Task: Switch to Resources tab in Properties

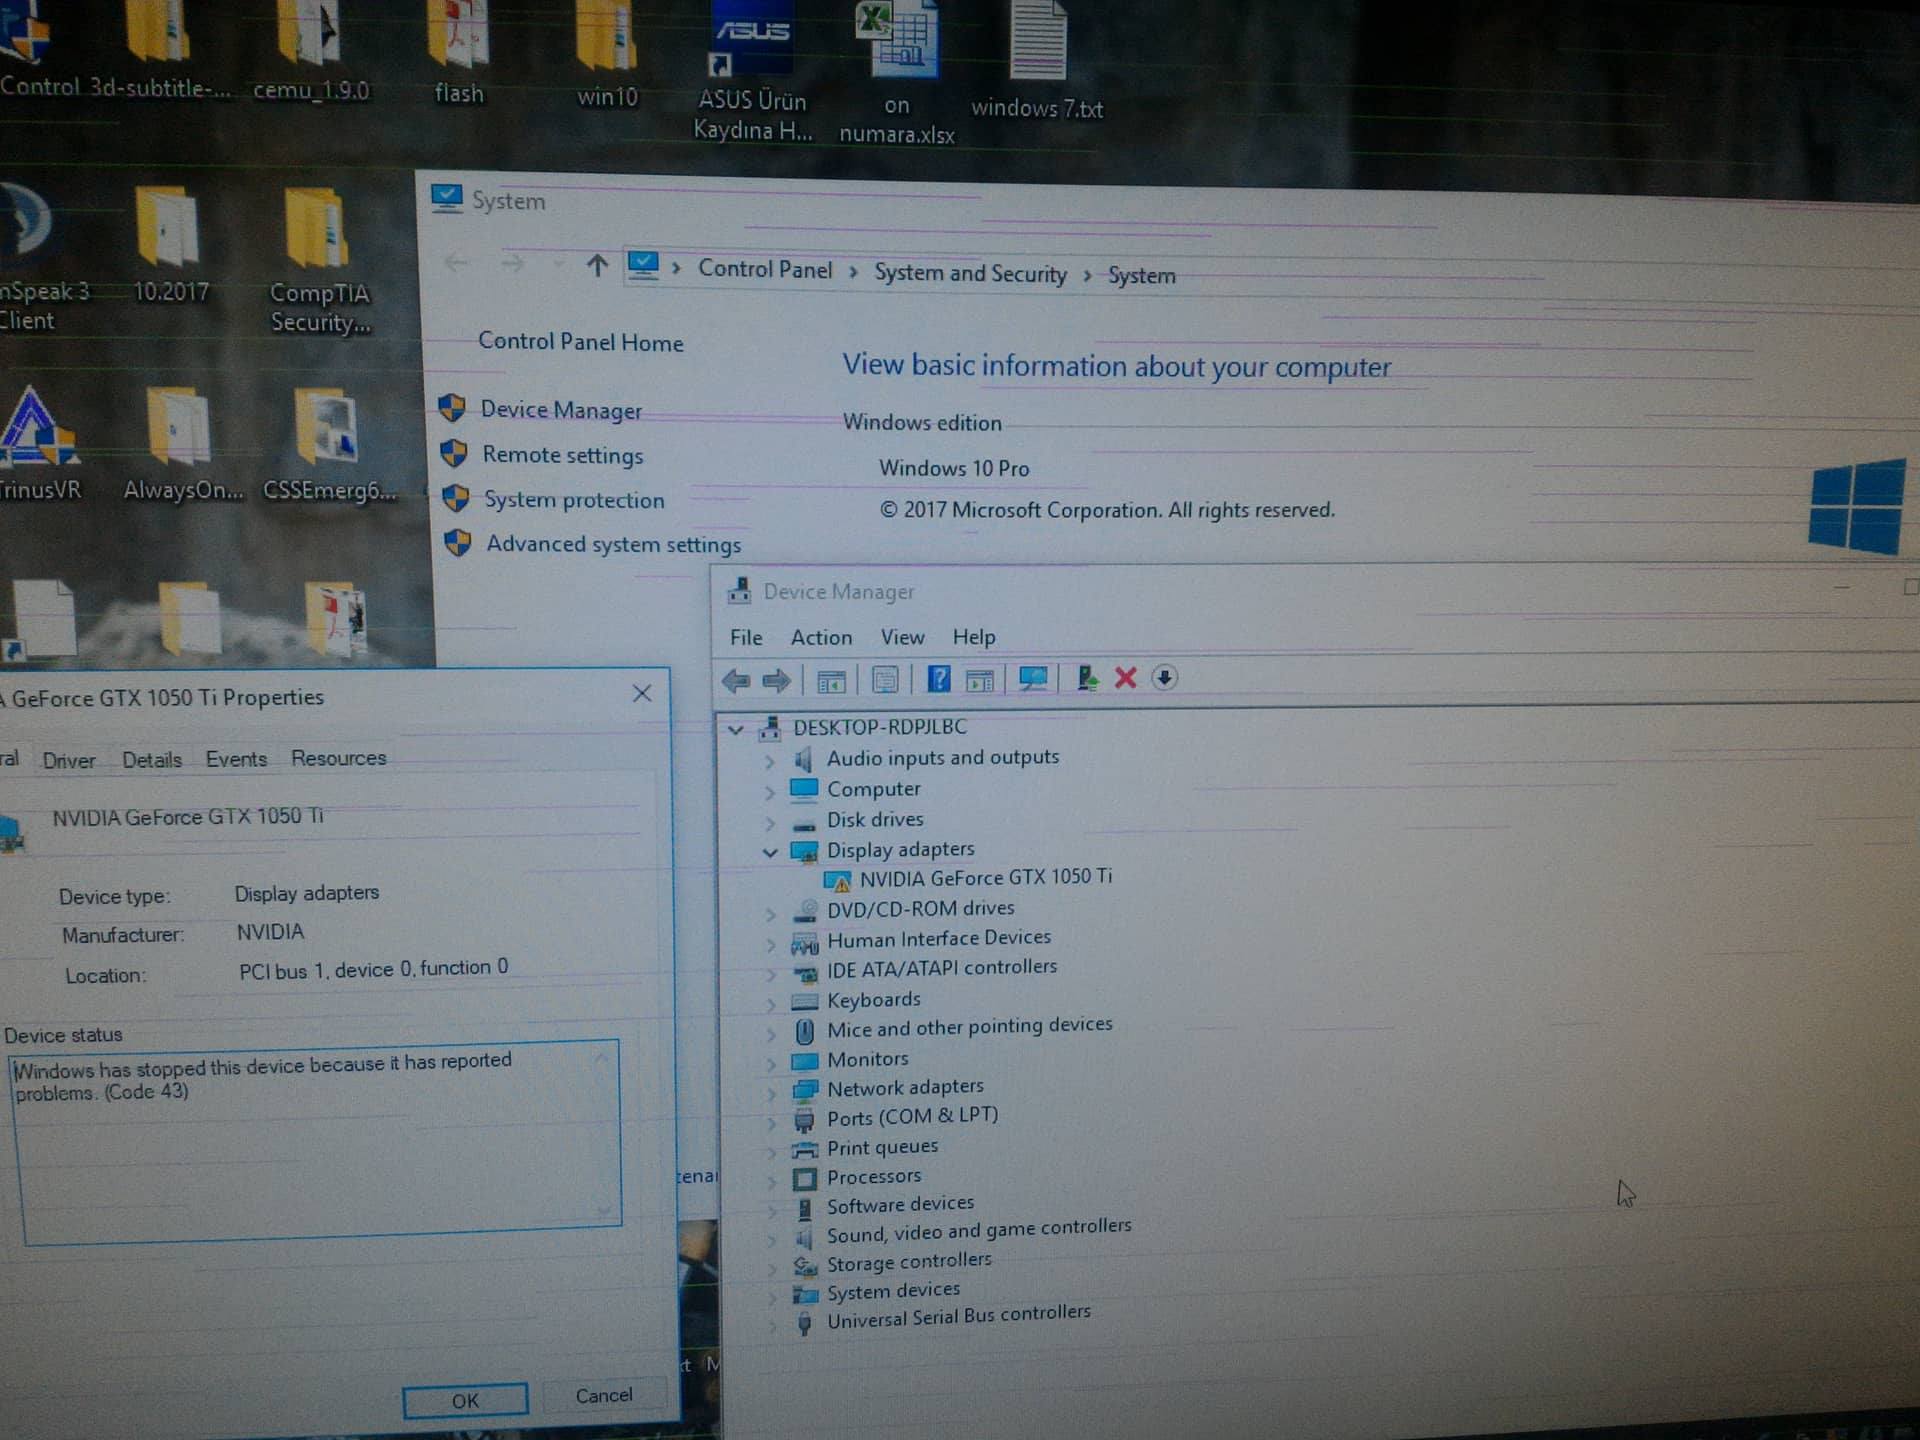Action: [339, 758]
